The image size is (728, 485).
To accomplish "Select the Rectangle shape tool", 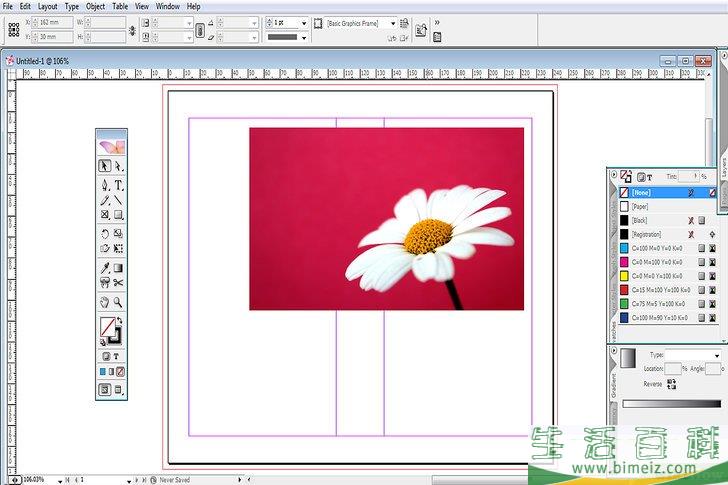I will click(x=118, y=214).
